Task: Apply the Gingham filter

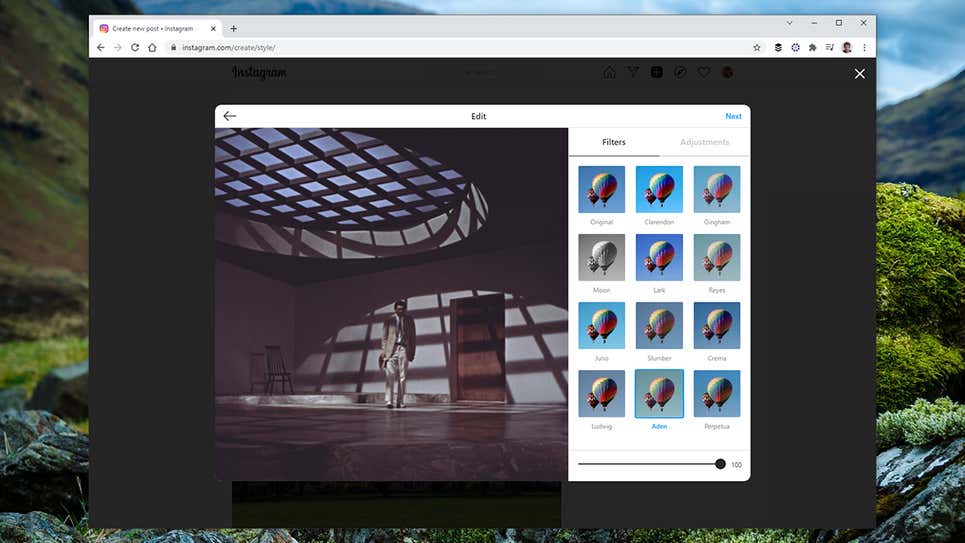Action: [x=717, y=189]
